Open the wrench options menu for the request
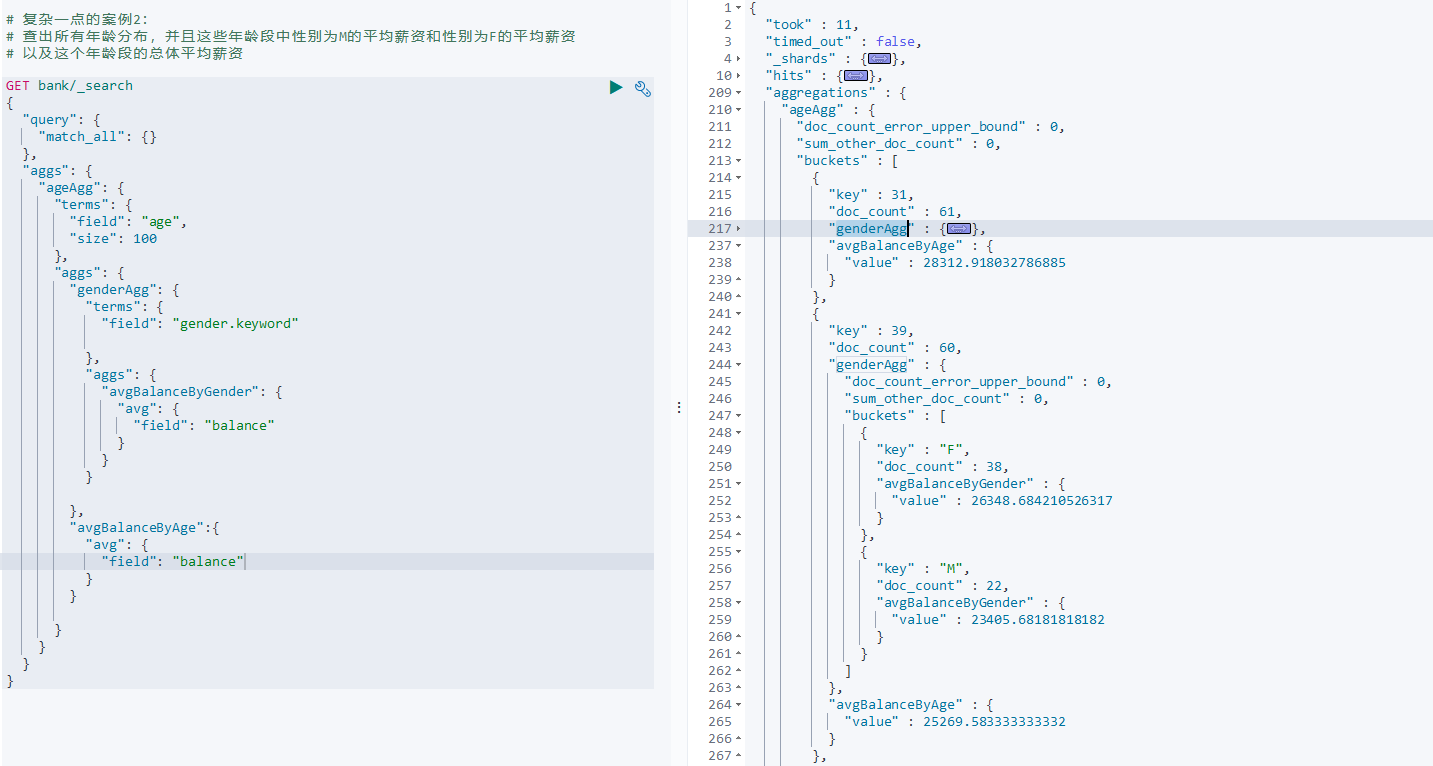The width and height of the screenshot is (1433, 766). tap(643, 88)
